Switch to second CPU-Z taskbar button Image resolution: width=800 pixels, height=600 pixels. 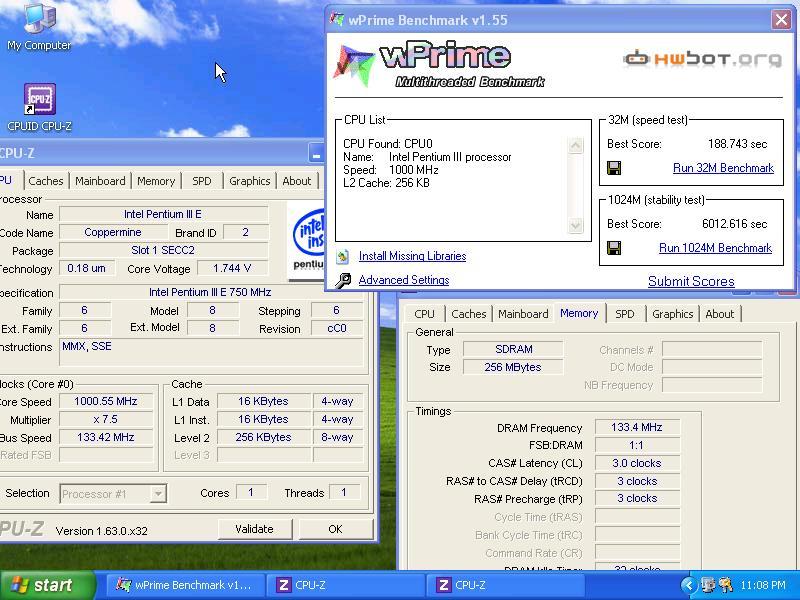click(x=506, y=585)
